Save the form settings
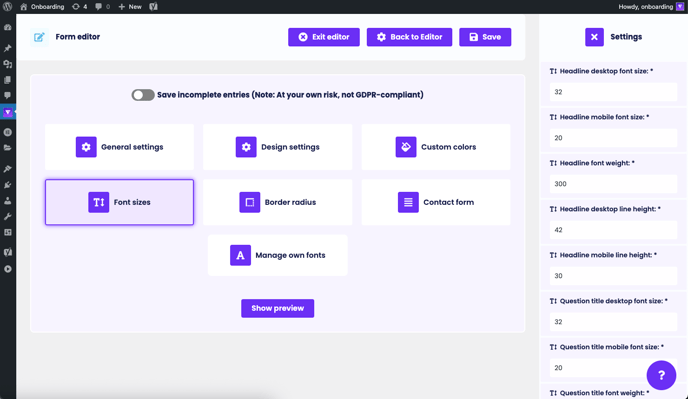The width and height of the screenshot is (688, 399). (x=485, y=37)
